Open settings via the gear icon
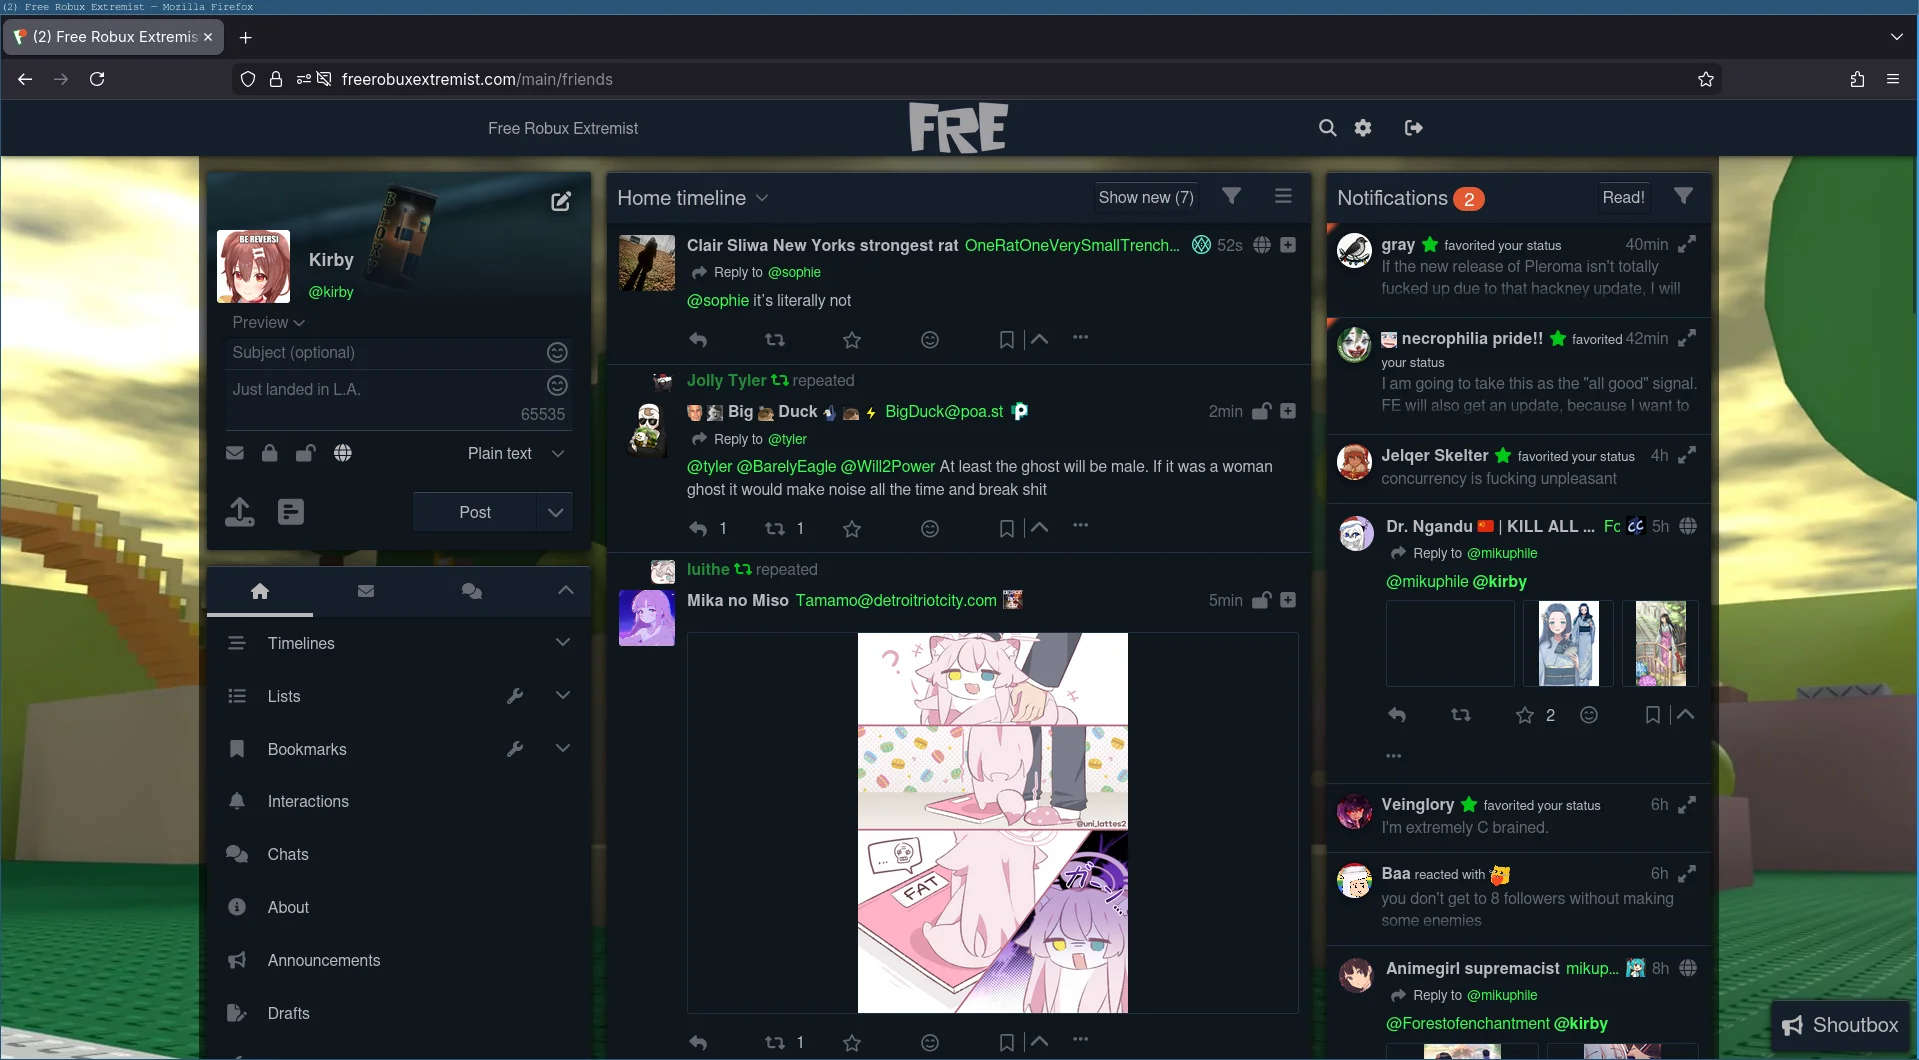 [x=1363, y=128]
